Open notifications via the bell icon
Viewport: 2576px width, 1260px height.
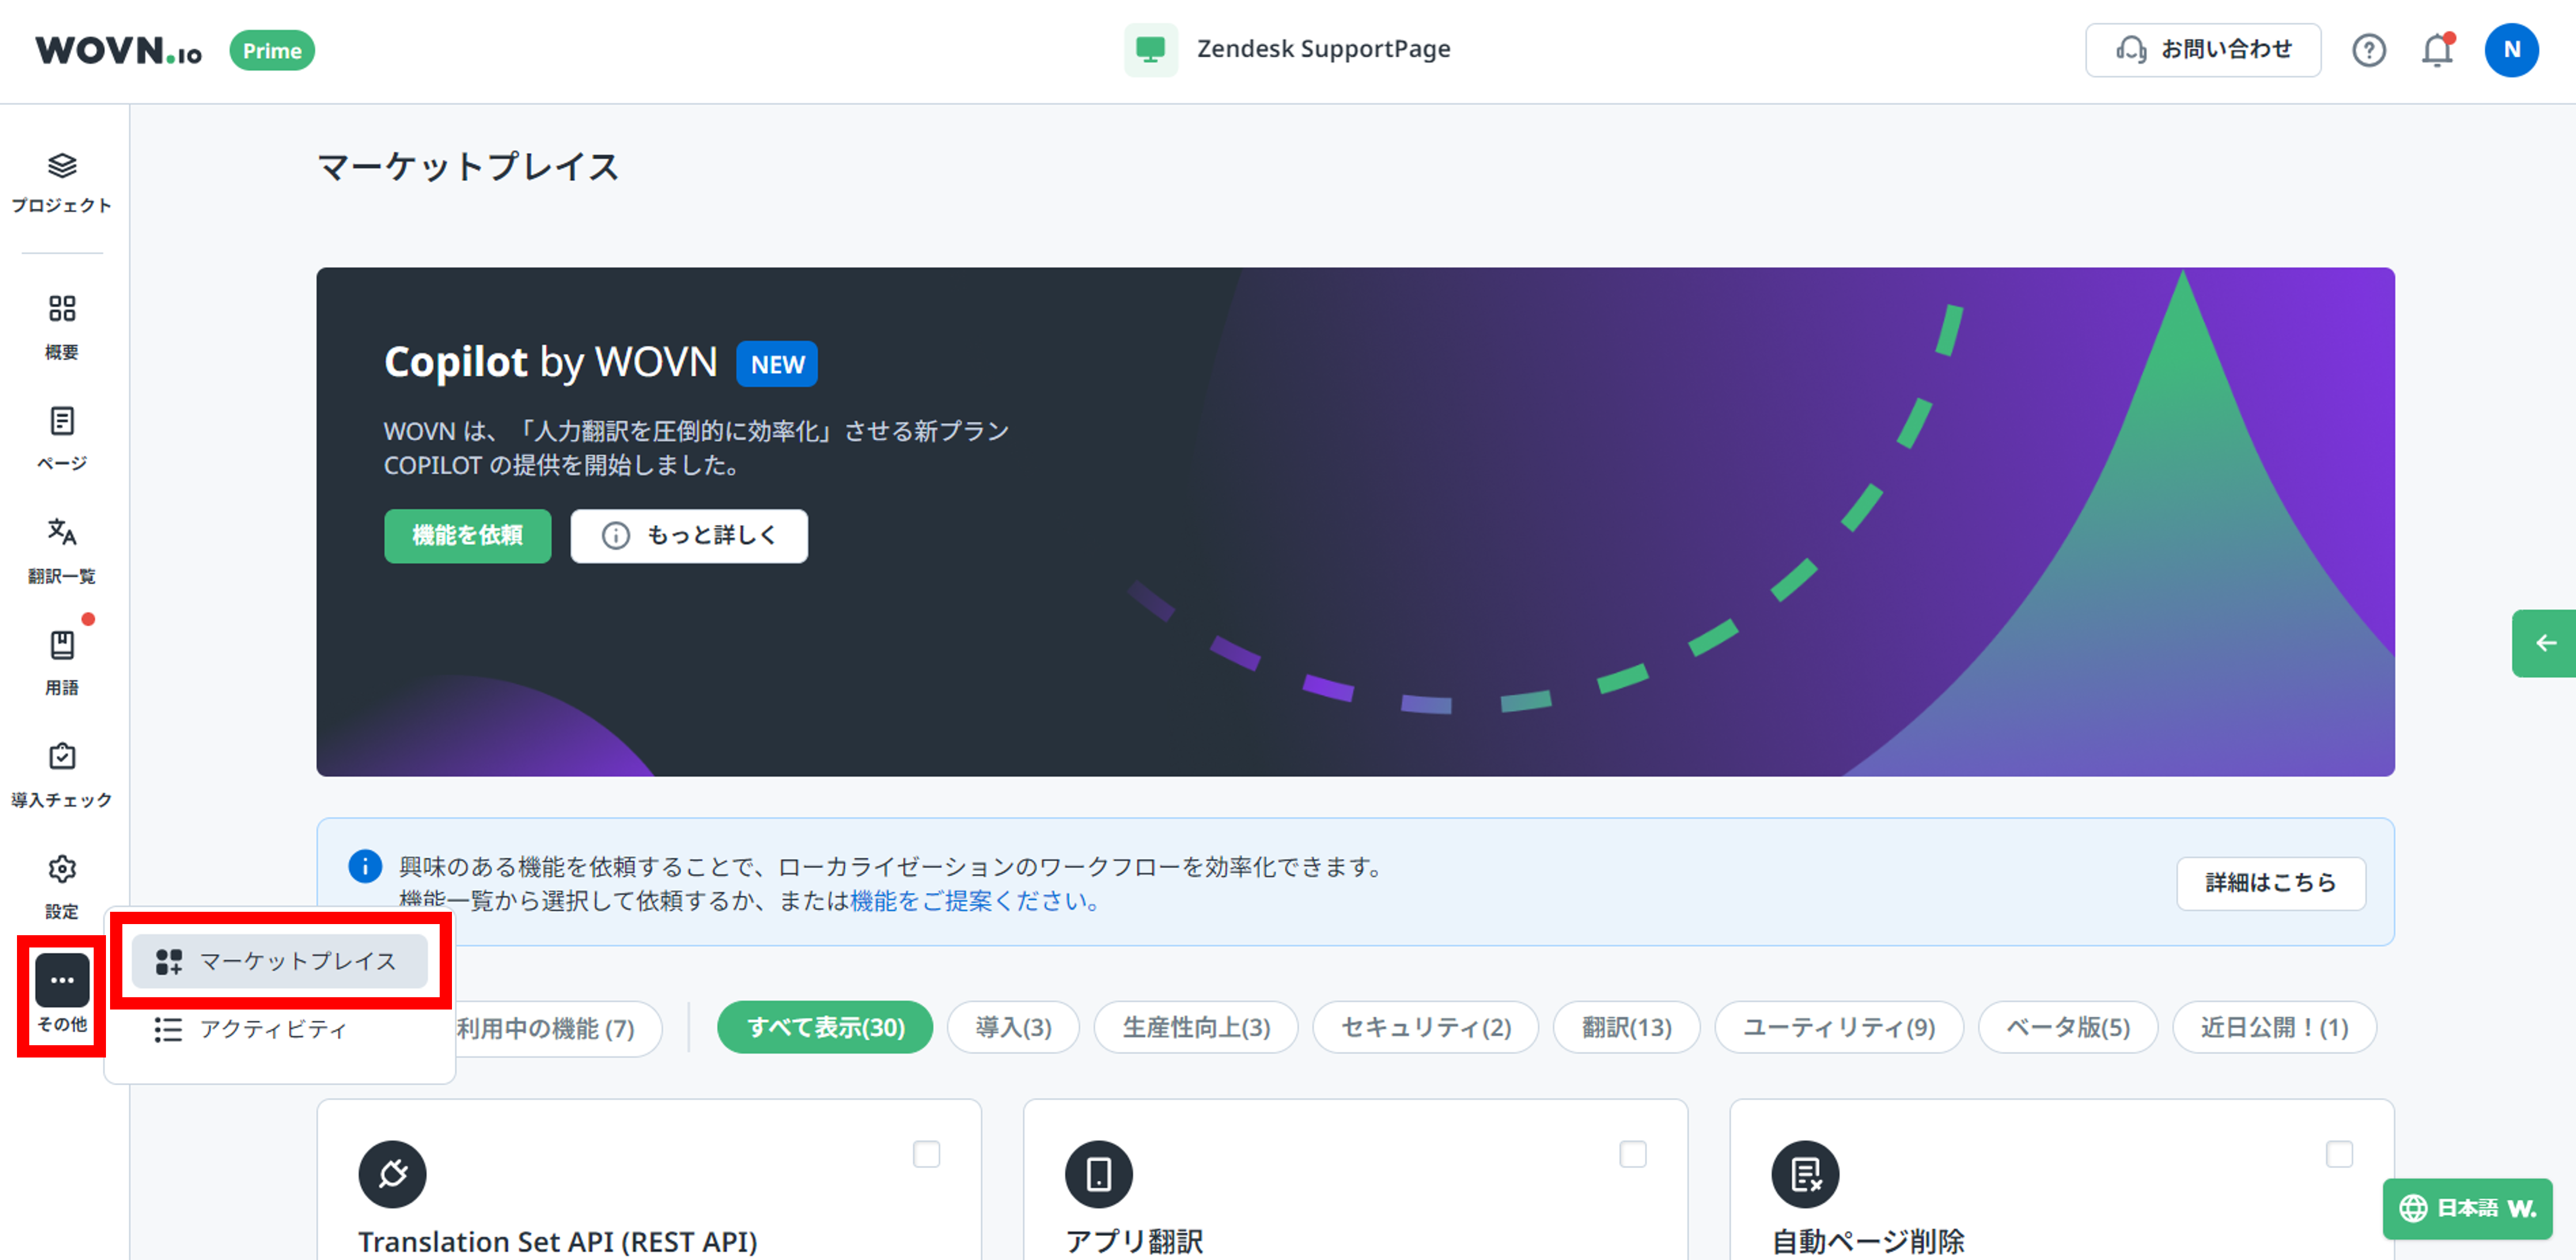click(x=2438, y=49)
